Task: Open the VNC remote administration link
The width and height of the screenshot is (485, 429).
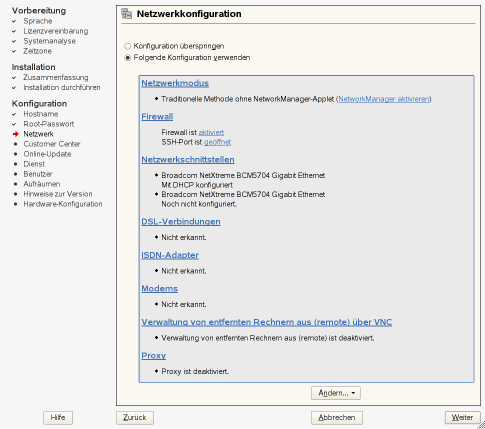Action: pos(267,322)
